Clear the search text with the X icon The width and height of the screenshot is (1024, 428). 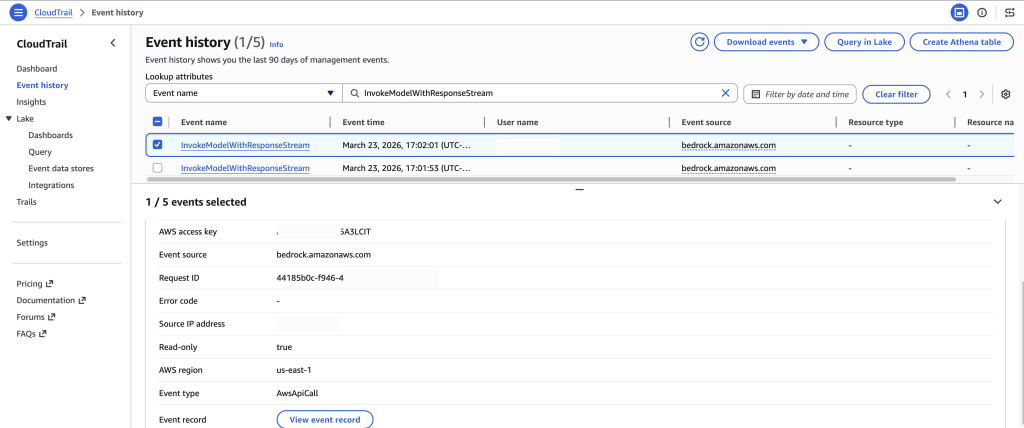(725, 93)
